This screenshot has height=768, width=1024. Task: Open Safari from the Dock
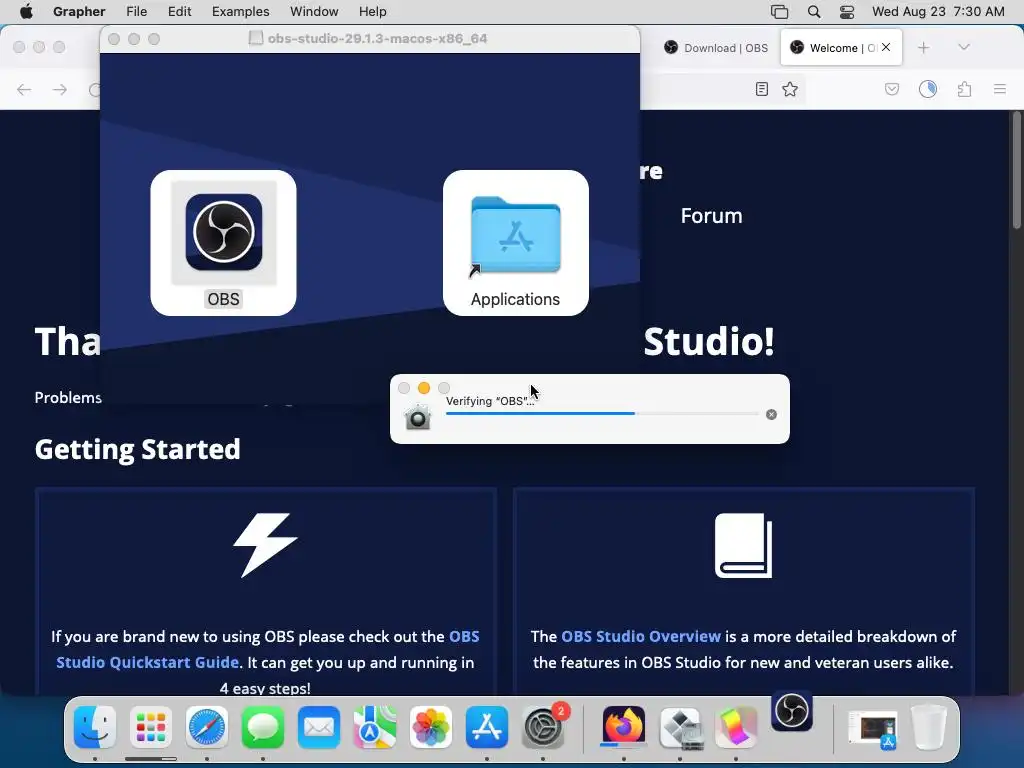(x=207, y=727)
